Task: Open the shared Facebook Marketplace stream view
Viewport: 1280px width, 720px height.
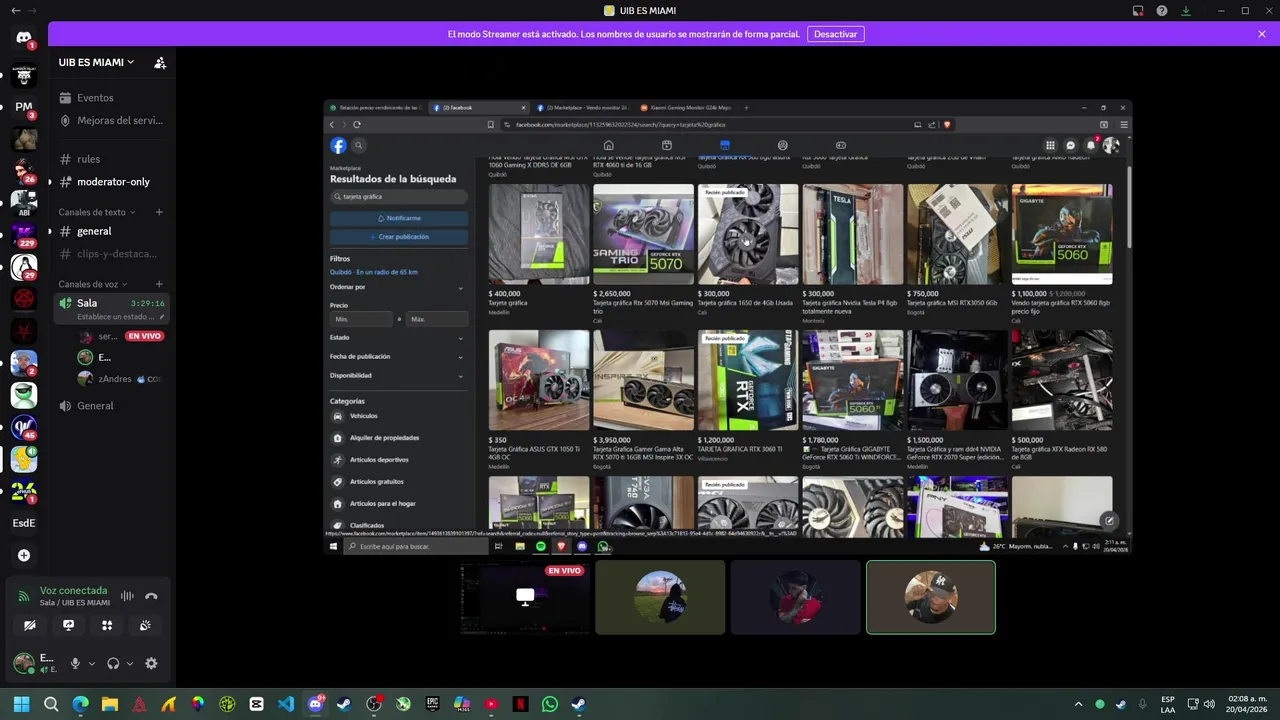Action: pos(728,326)
